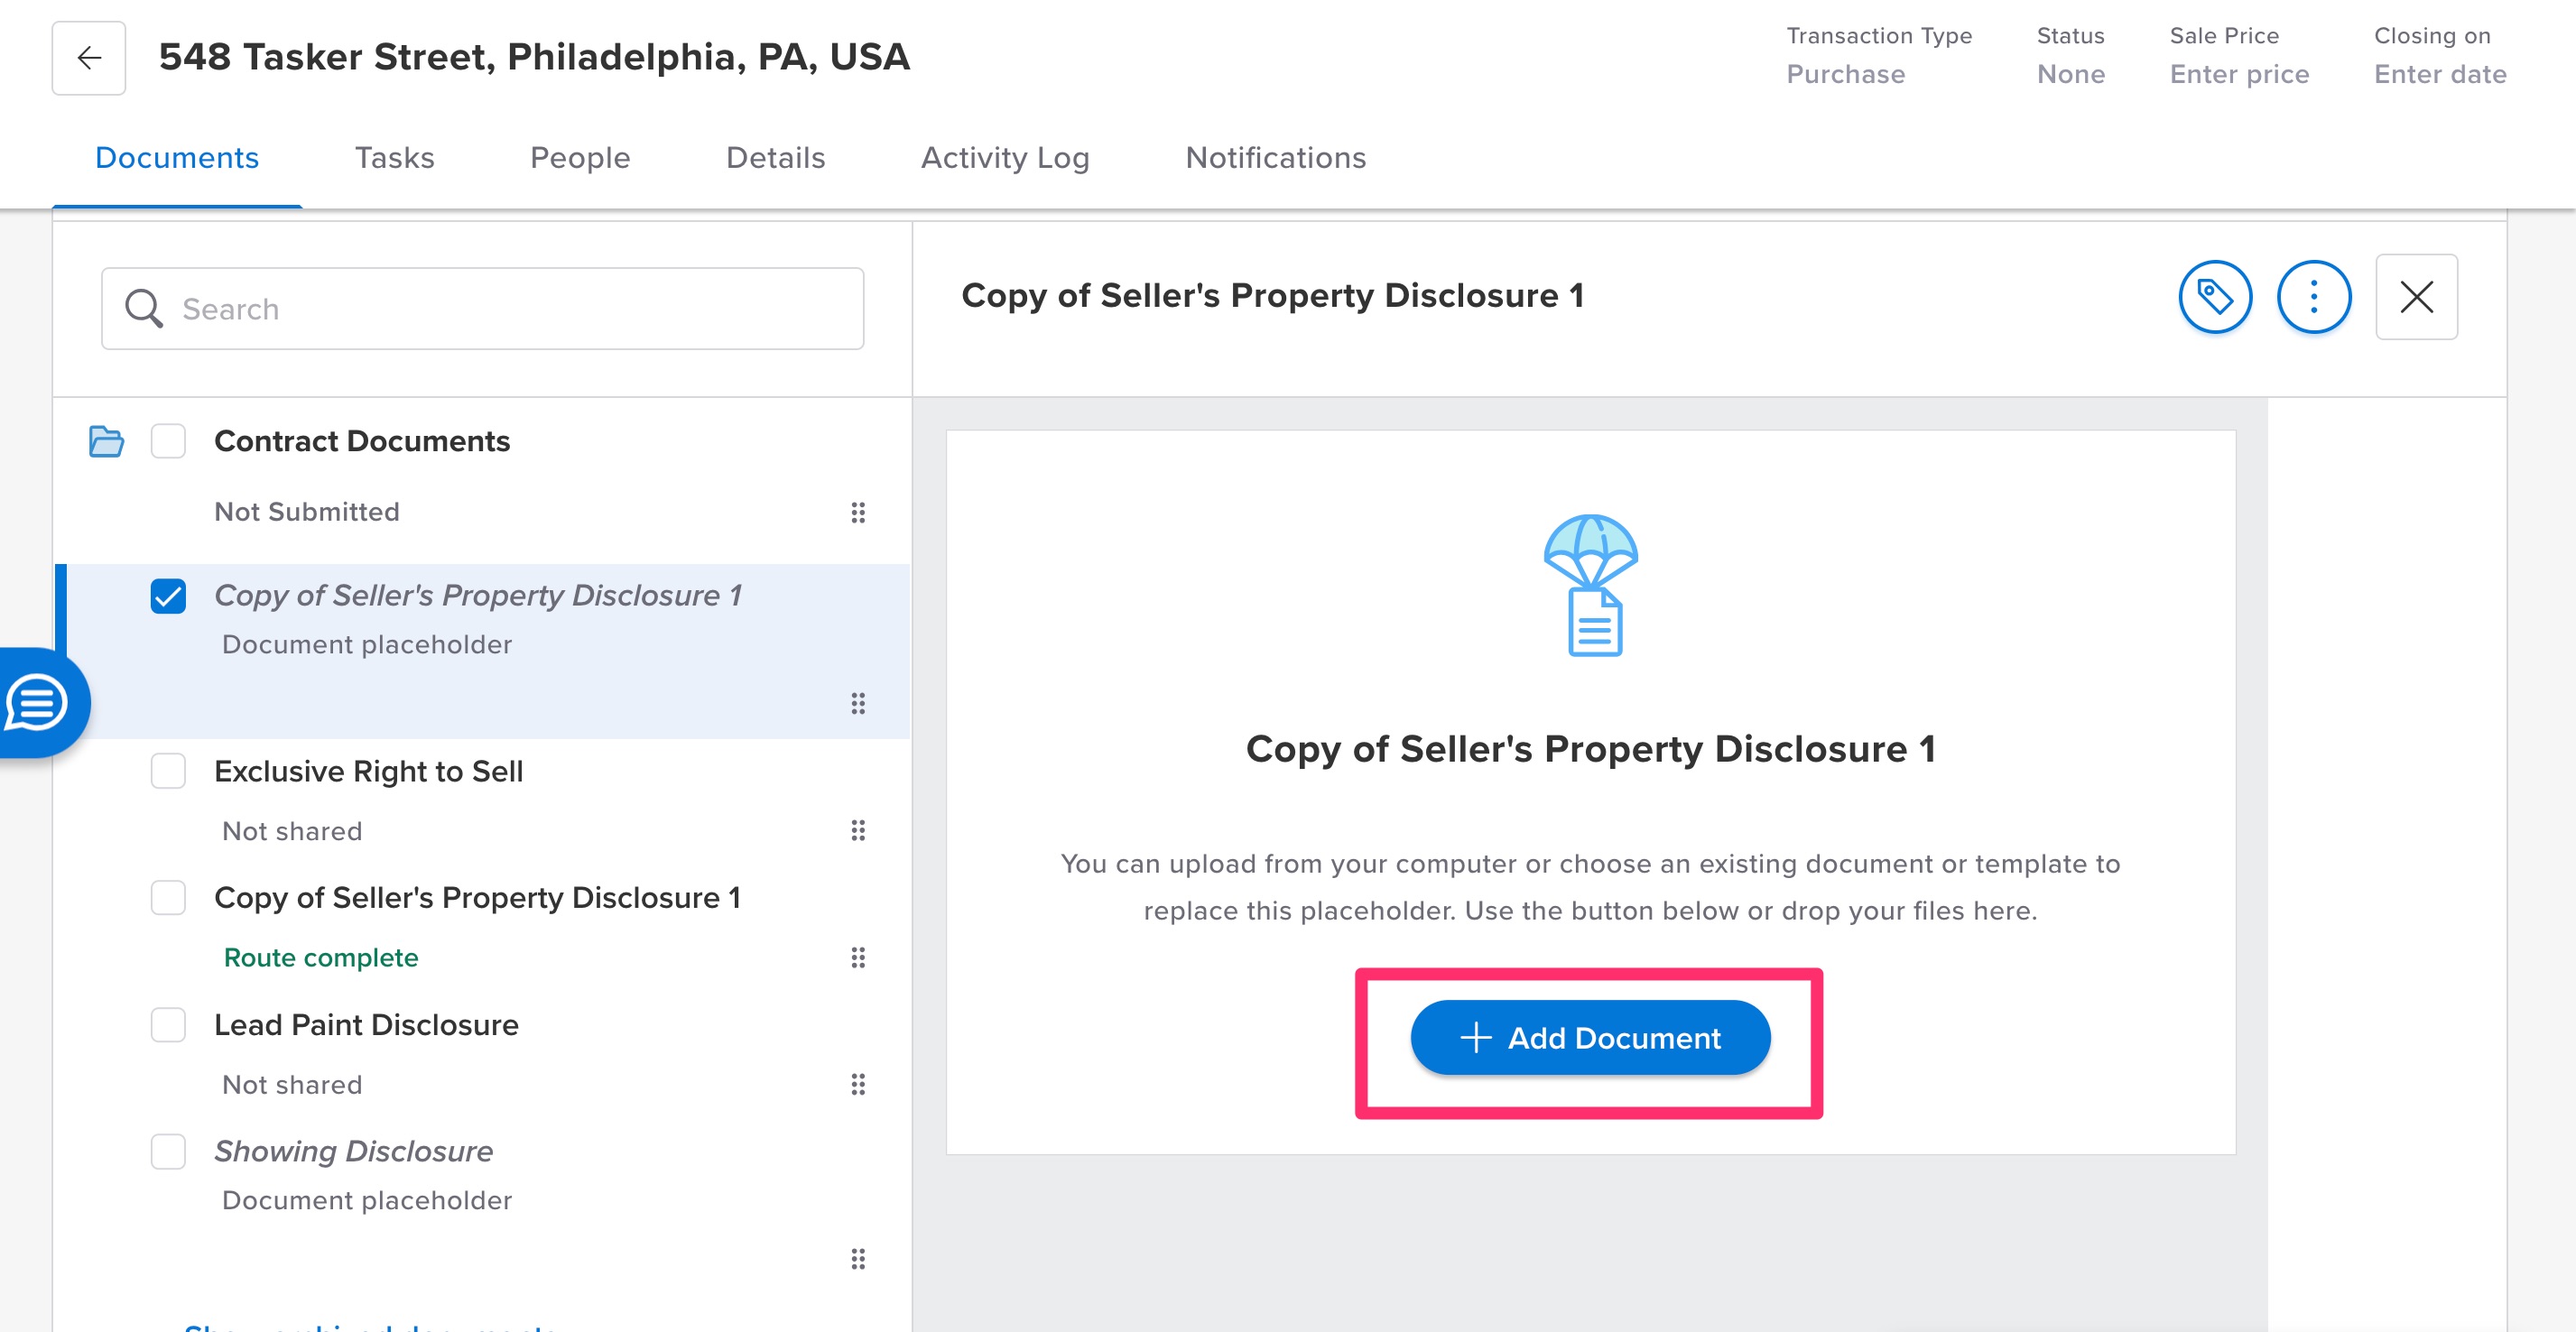This screenshot has width=2576, height=1332.
Task: Open the three-dot document options menu
Action: click(2315, 296)
